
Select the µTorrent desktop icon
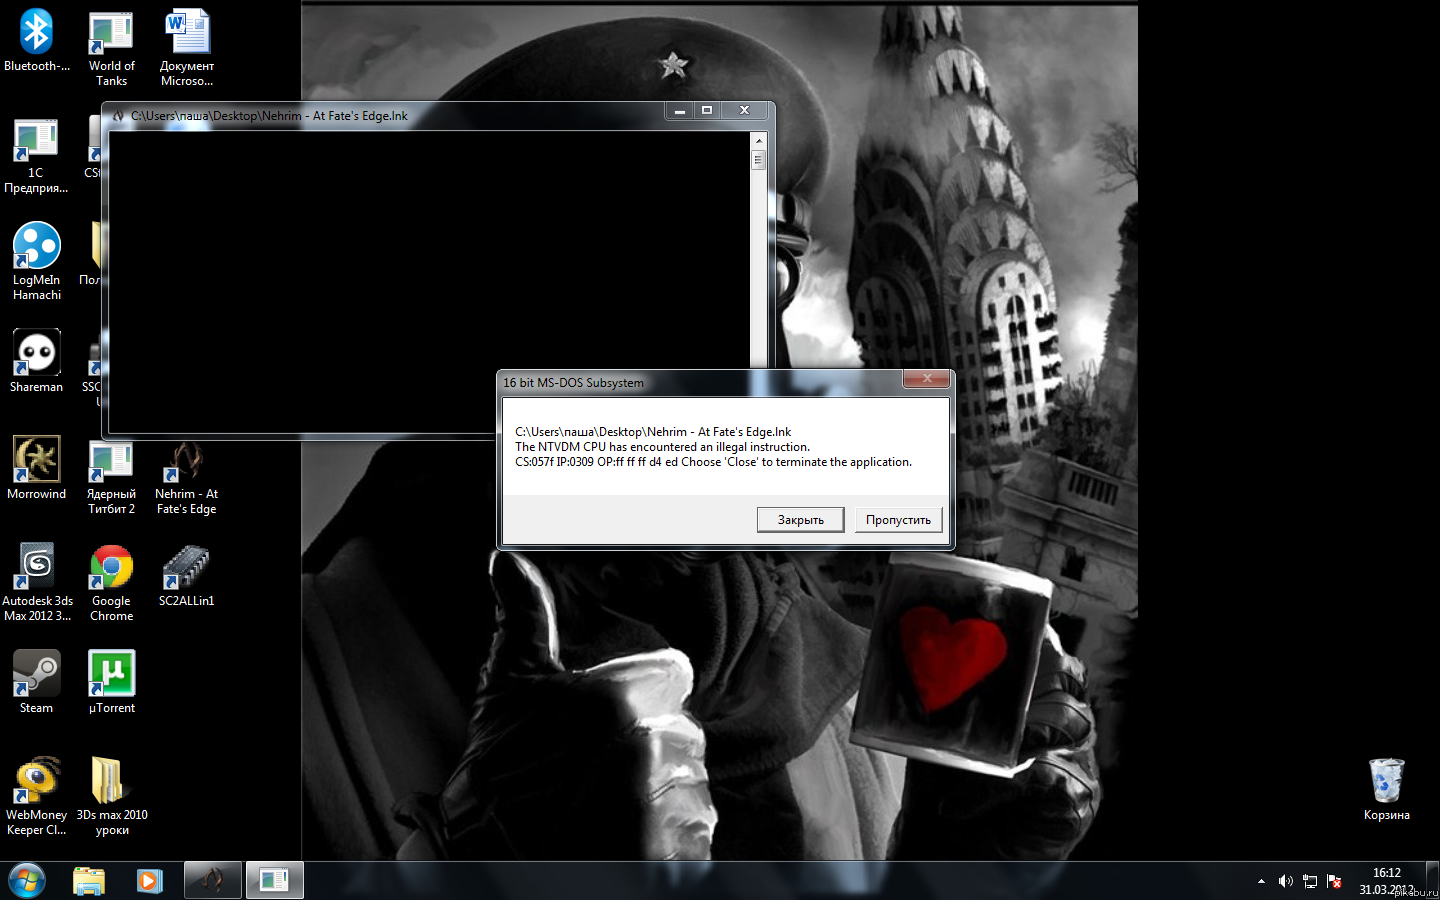point(111,682)
